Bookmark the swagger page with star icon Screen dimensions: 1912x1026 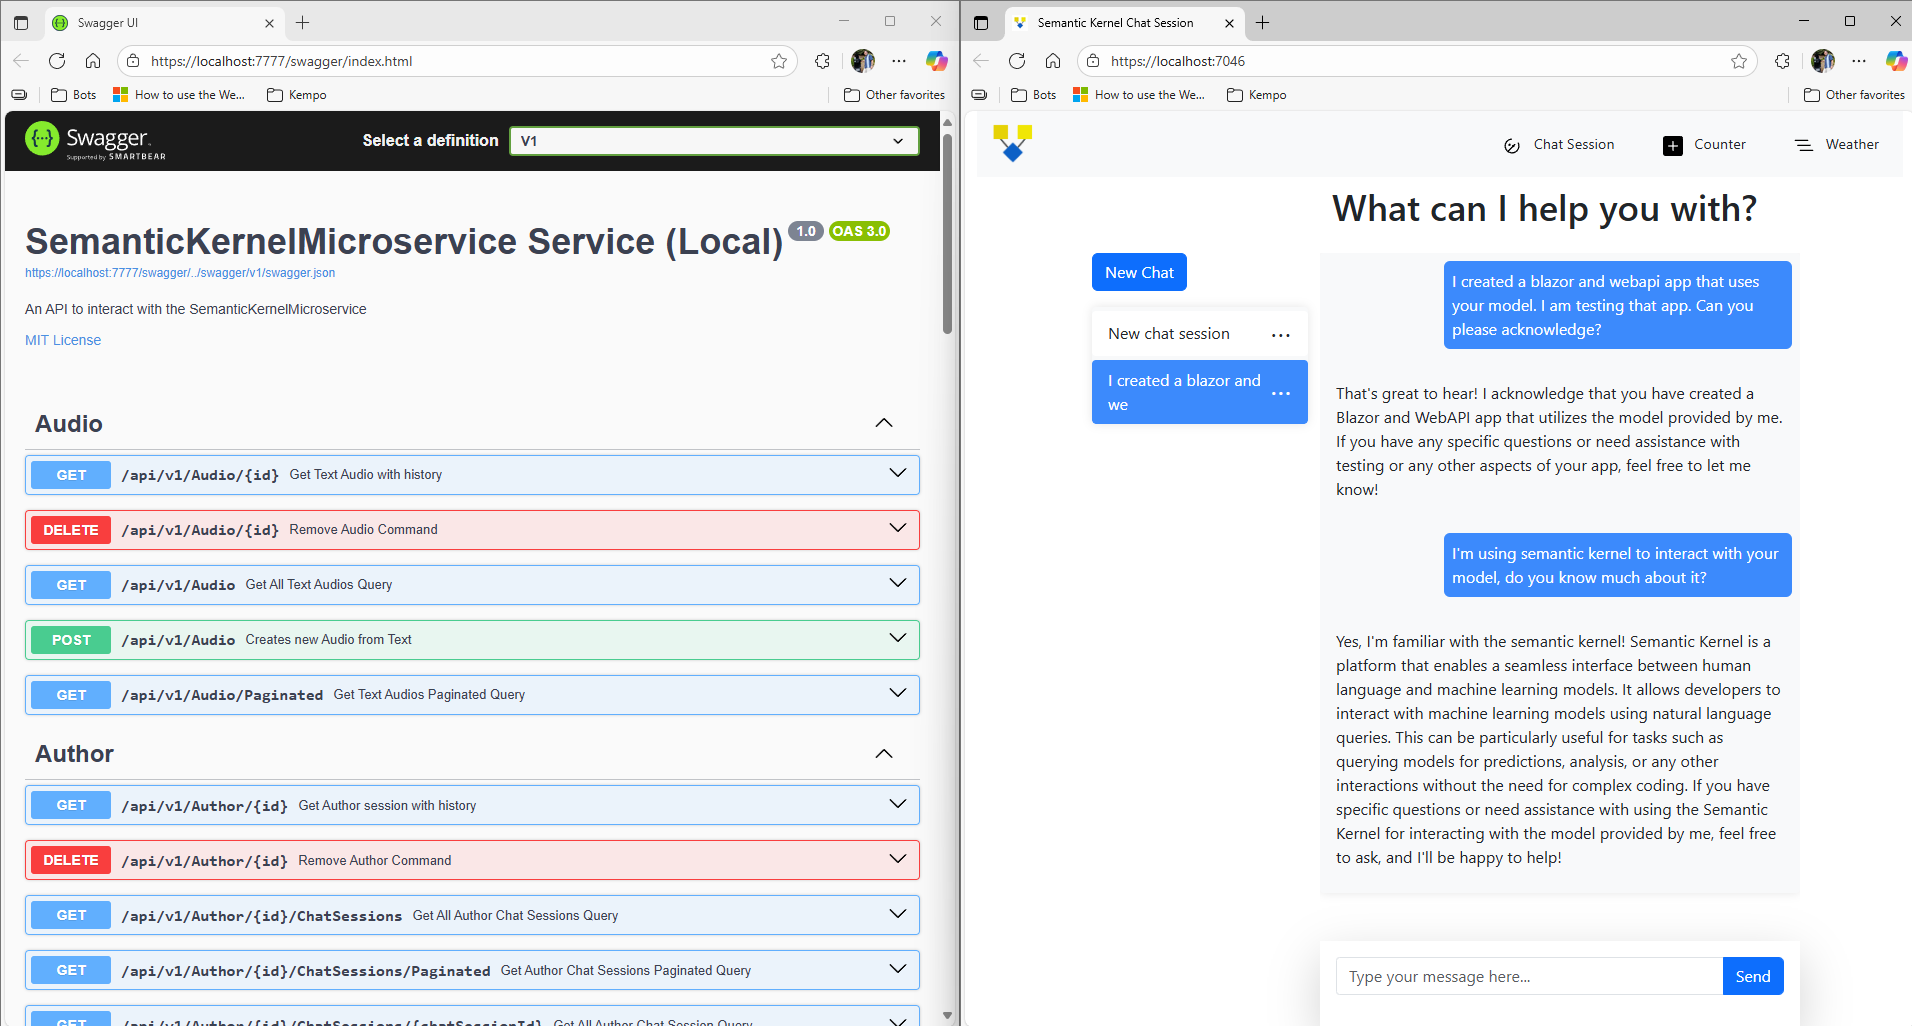(x=779, y=61)
